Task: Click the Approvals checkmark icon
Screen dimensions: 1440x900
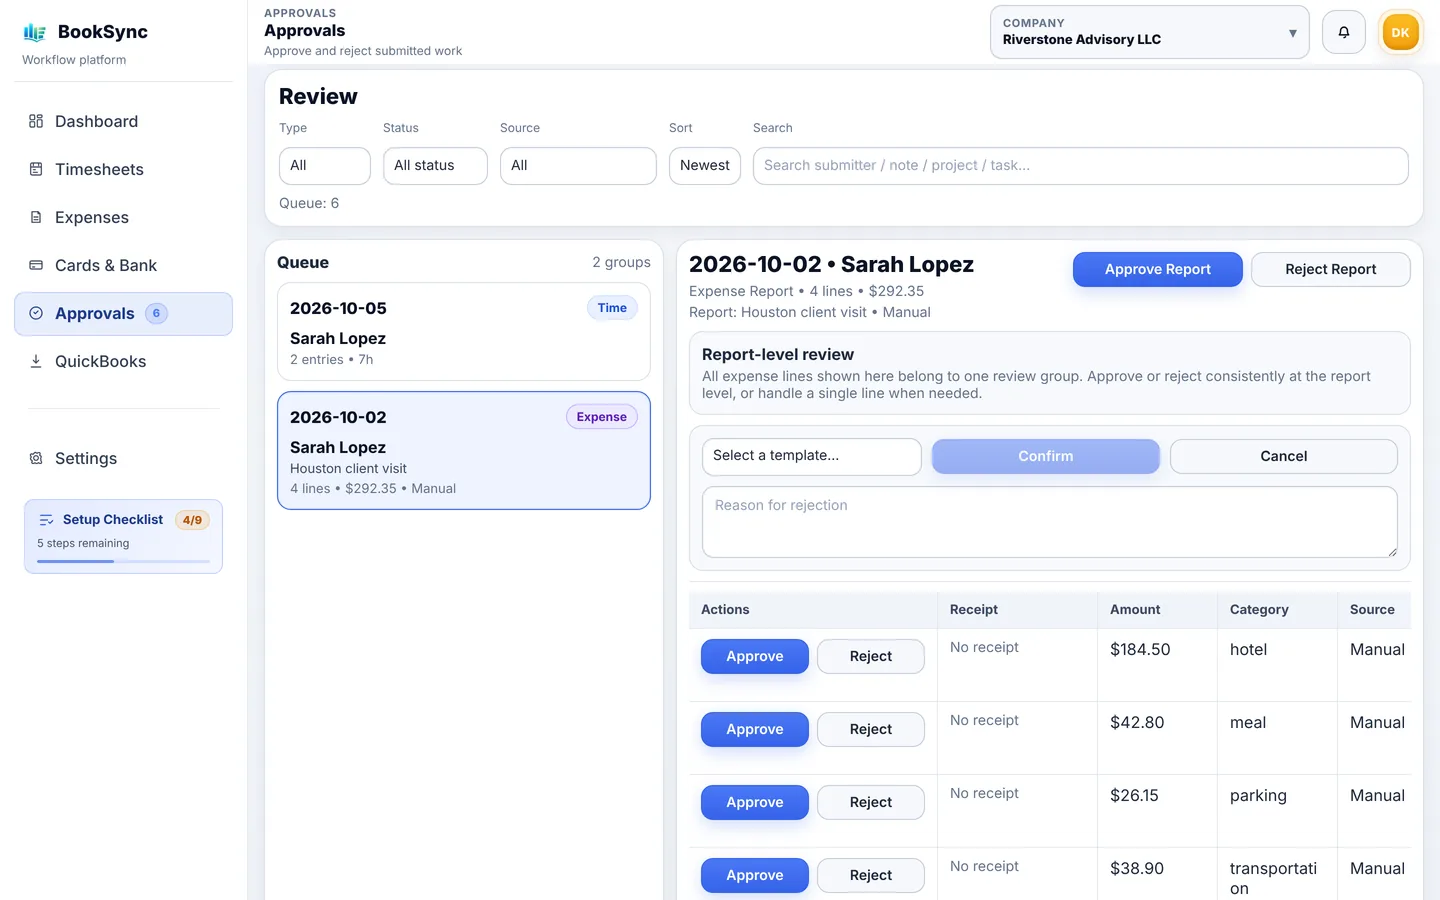Action: coord(36,313)
